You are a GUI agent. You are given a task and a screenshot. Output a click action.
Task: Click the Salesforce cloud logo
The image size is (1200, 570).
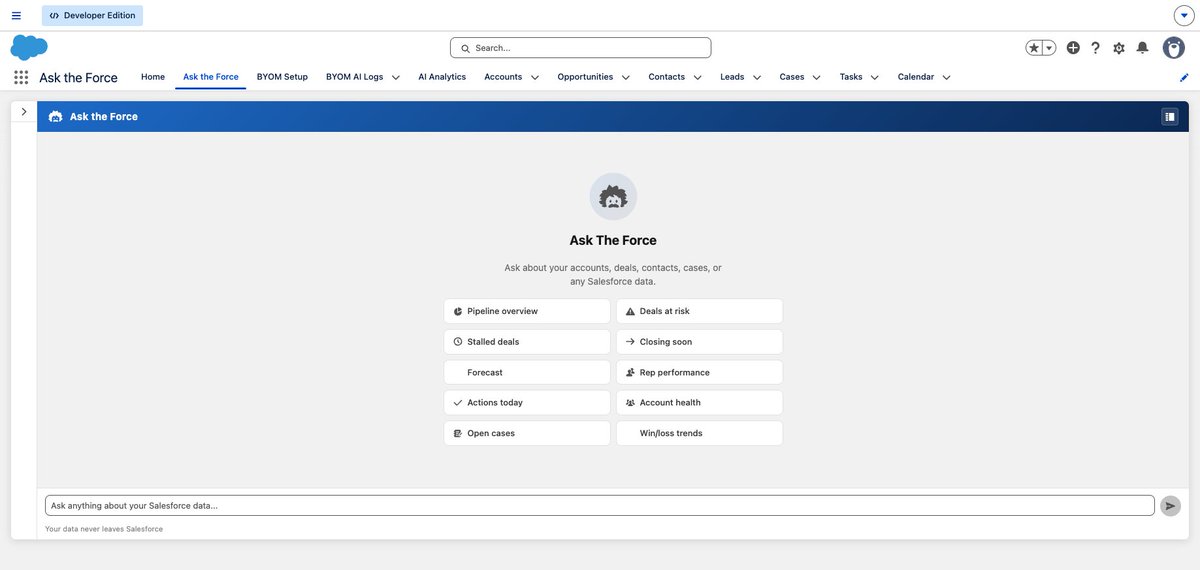click(x=29, y=47)
